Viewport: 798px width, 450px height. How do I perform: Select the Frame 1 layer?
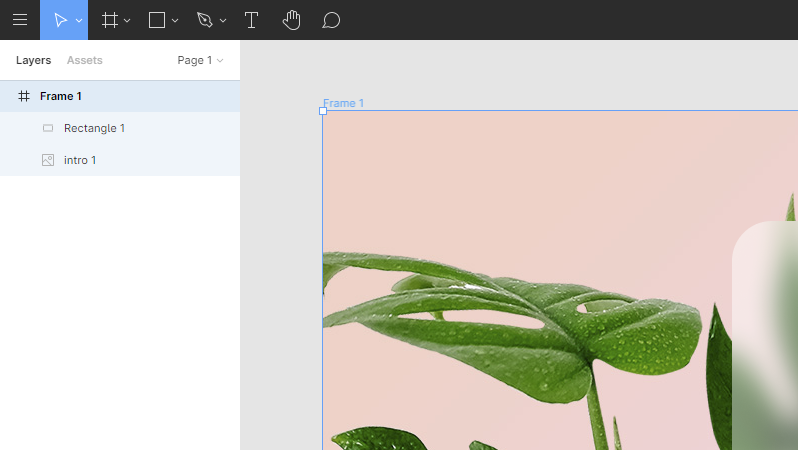(120, 96)
